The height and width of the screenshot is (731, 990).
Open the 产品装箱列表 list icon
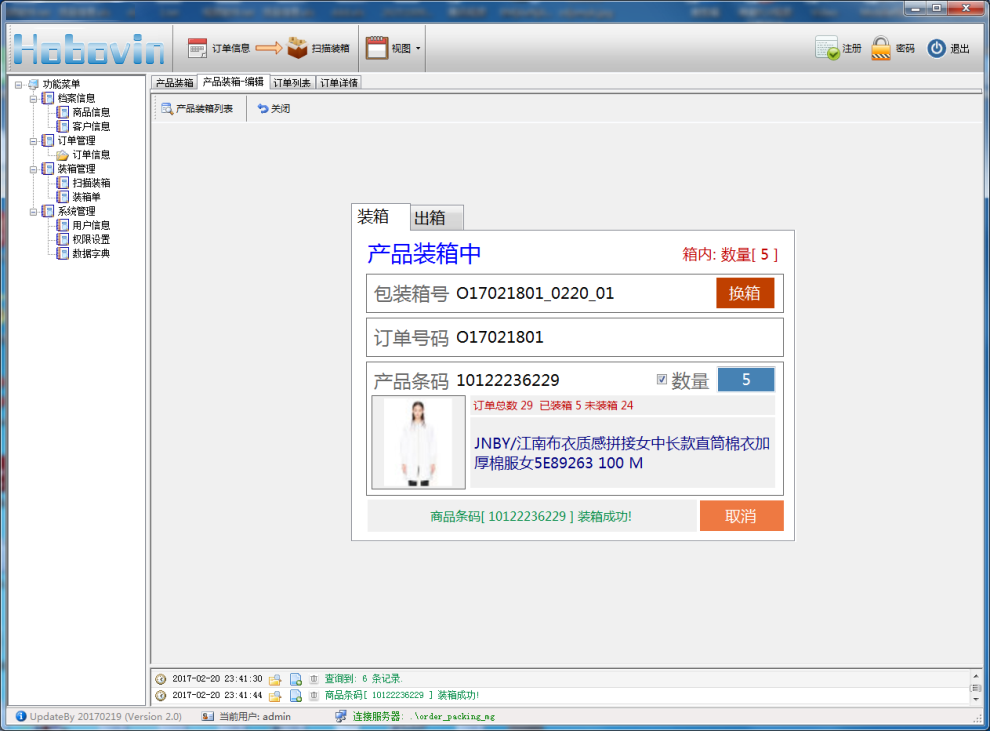point(167,109)
